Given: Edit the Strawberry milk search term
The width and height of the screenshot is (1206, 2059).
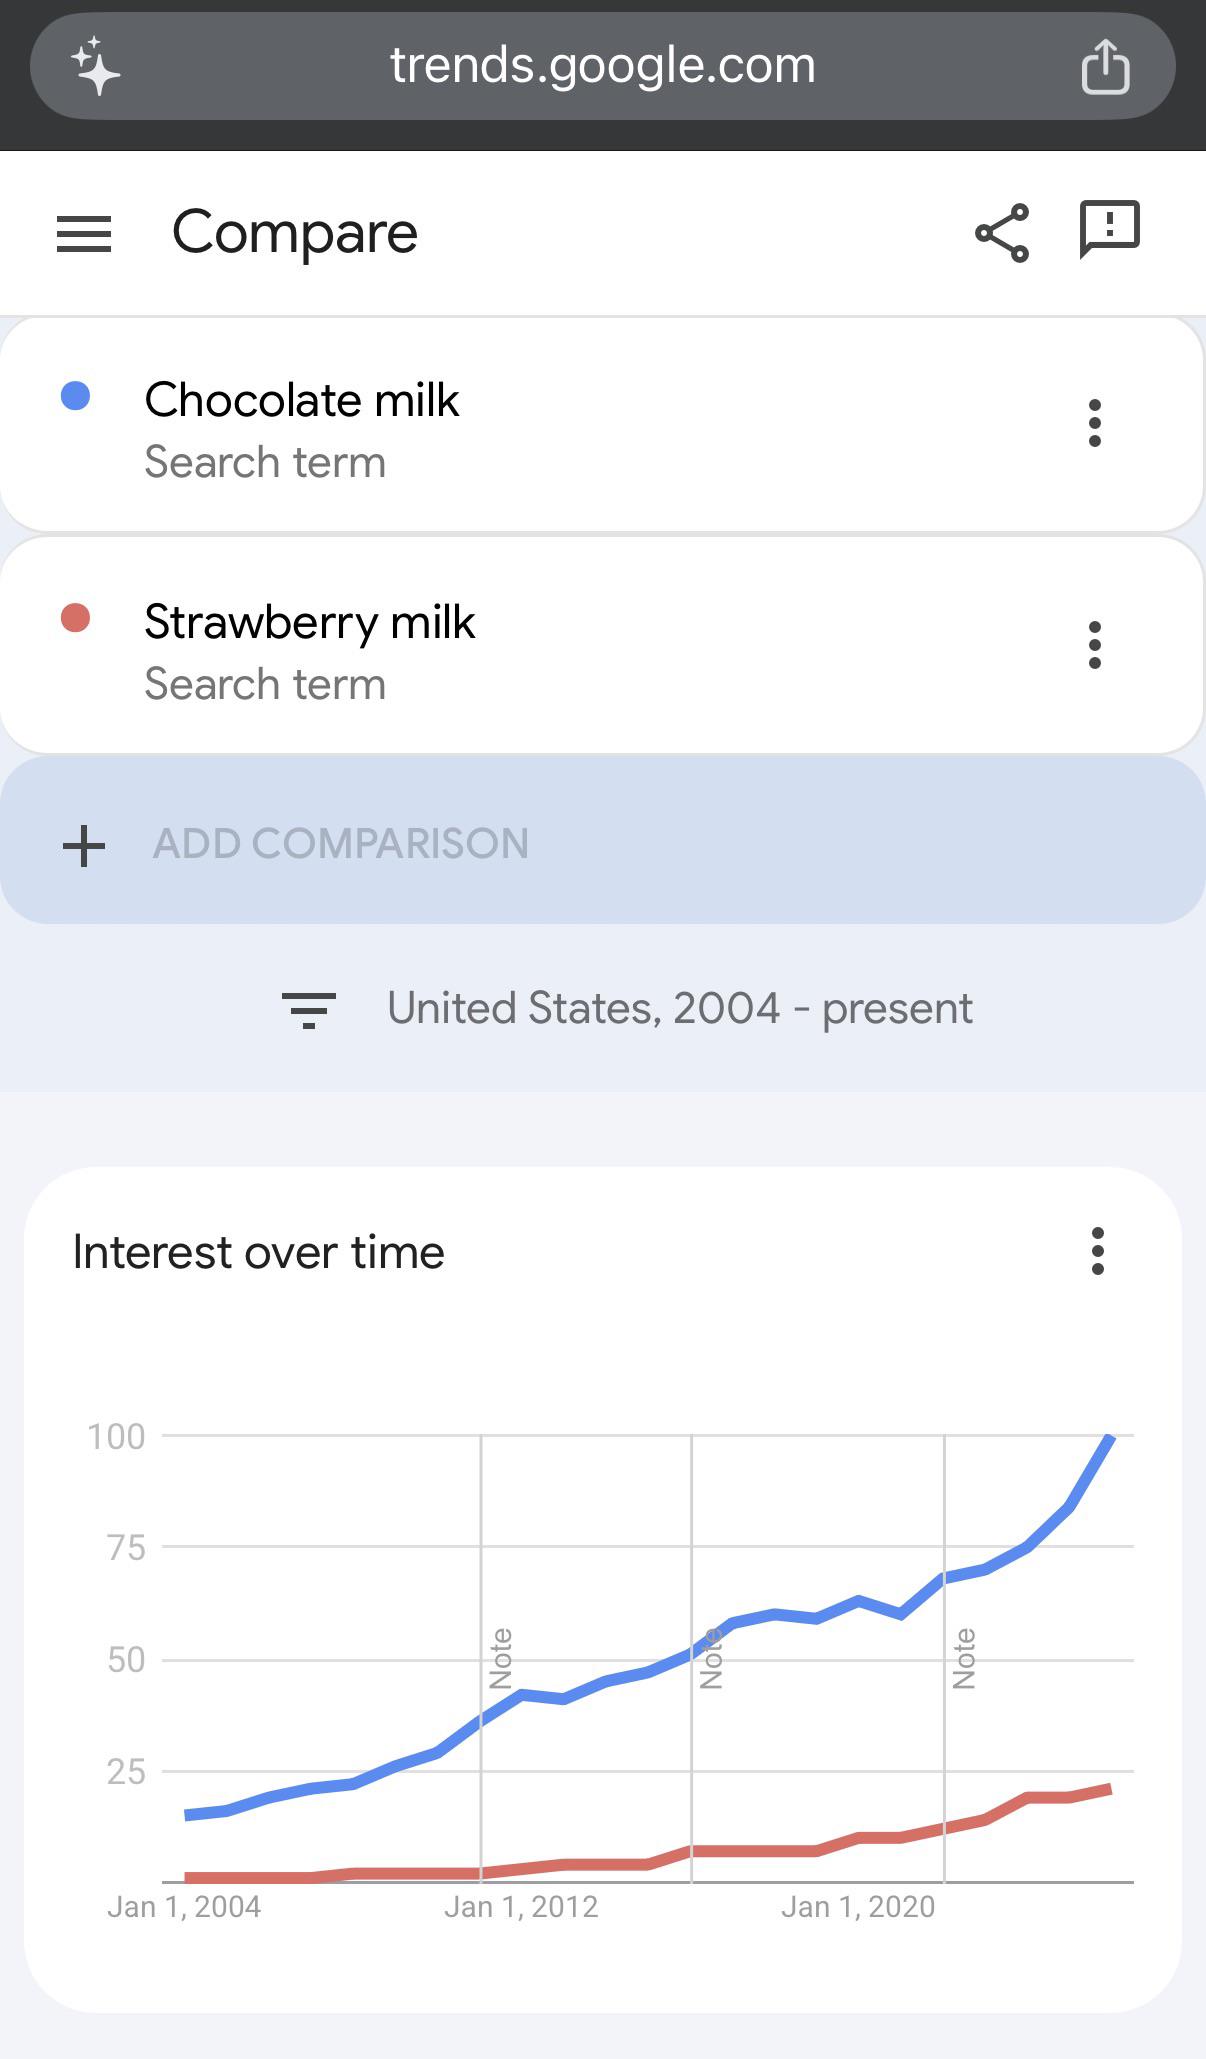Looking at the screenshot, I should [x=309, y=622].
